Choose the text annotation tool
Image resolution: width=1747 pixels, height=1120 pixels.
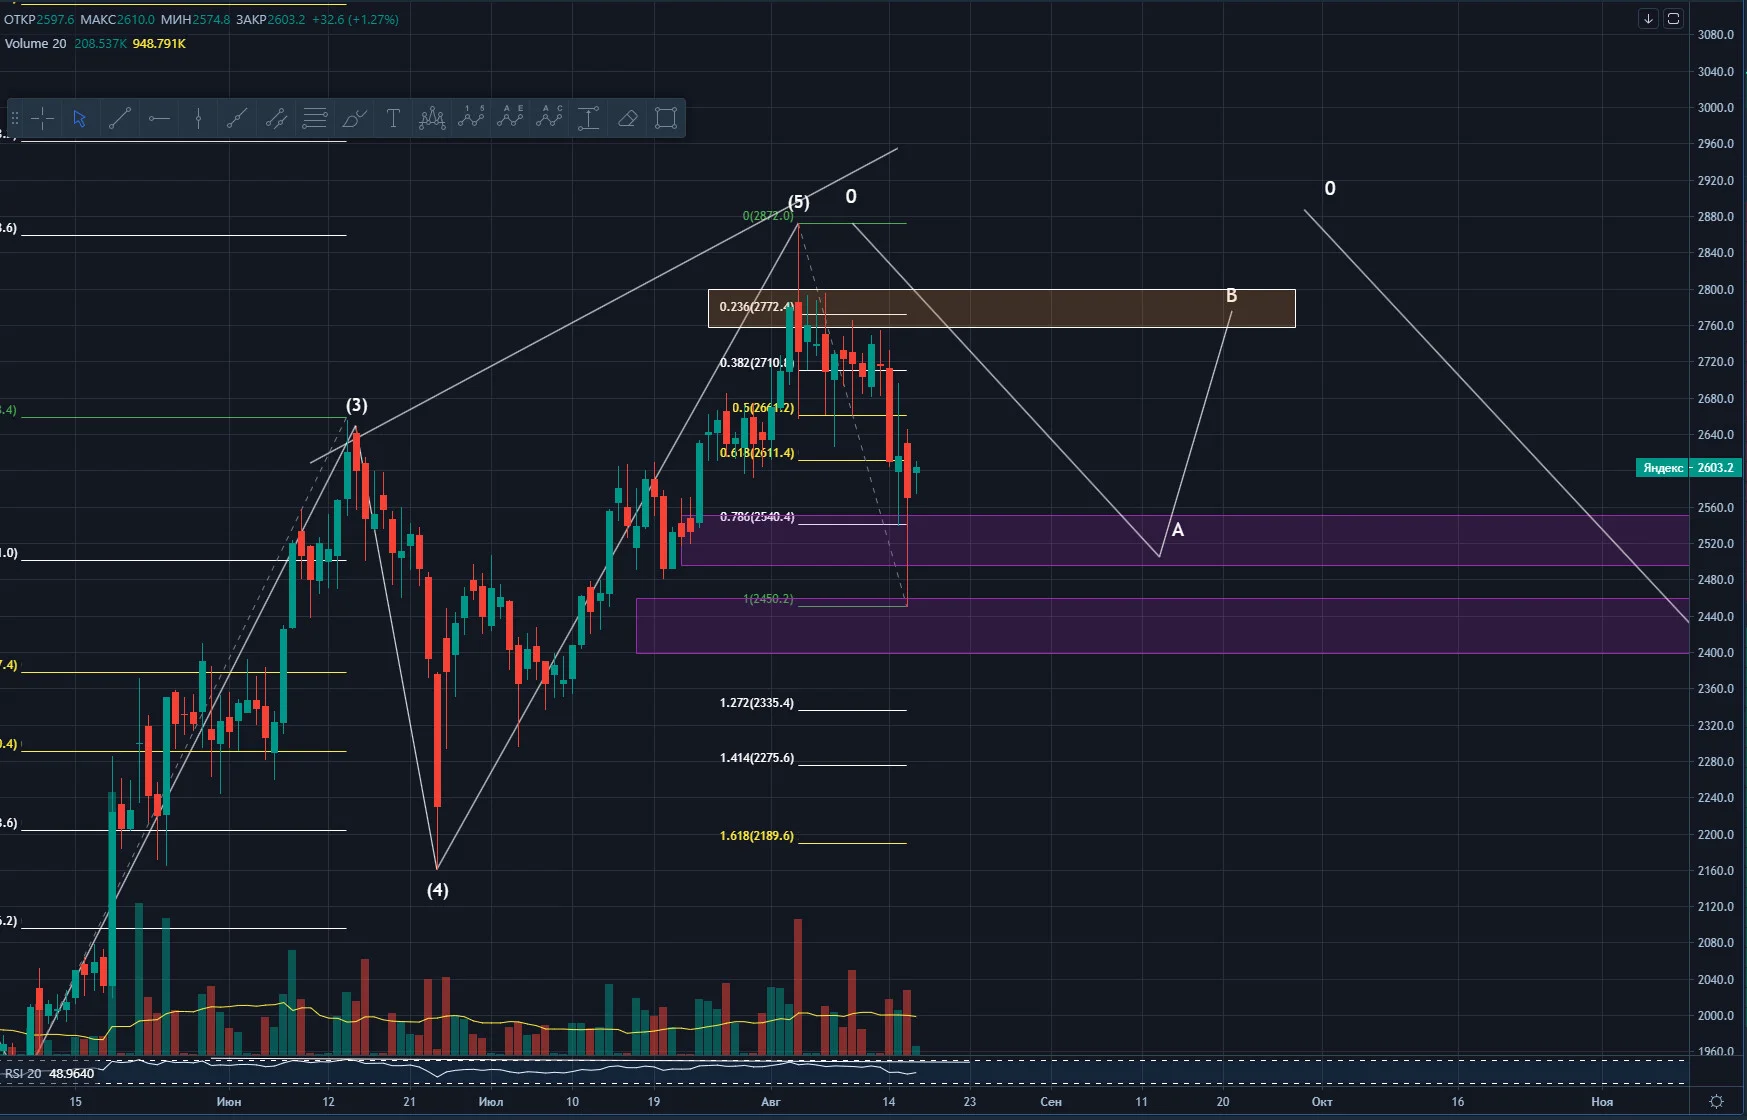coord(393,119)
